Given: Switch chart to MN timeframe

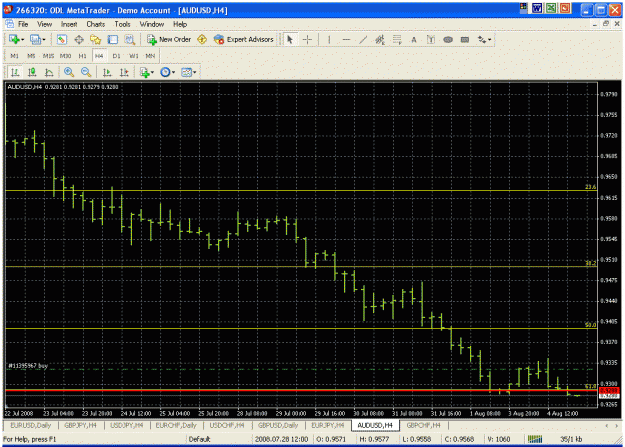Looking at the screenshot, I should coord(150,56).
